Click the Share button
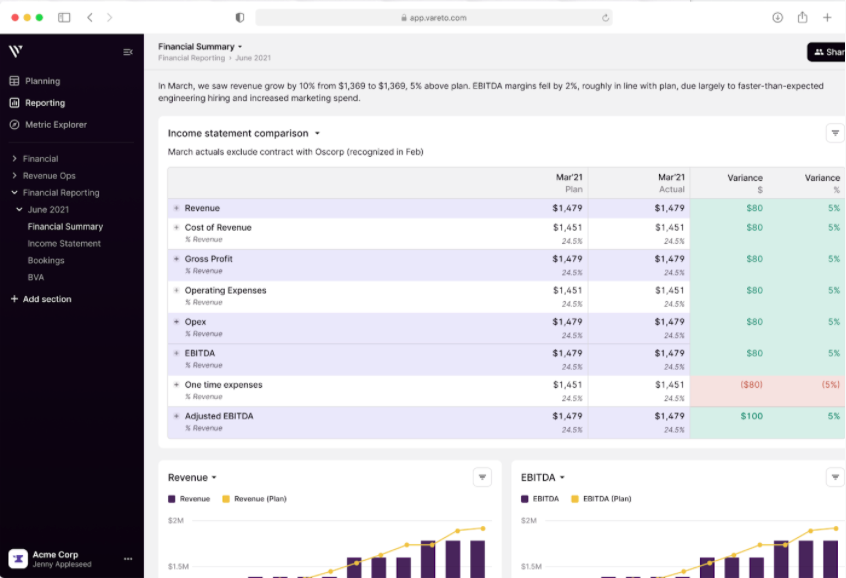 [827, 52]
